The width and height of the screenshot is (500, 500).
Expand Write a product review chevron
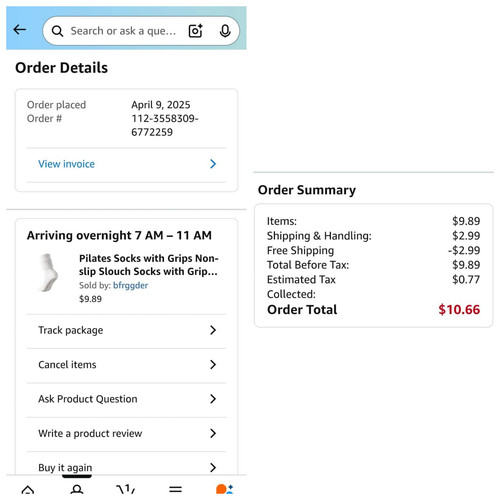213,433
